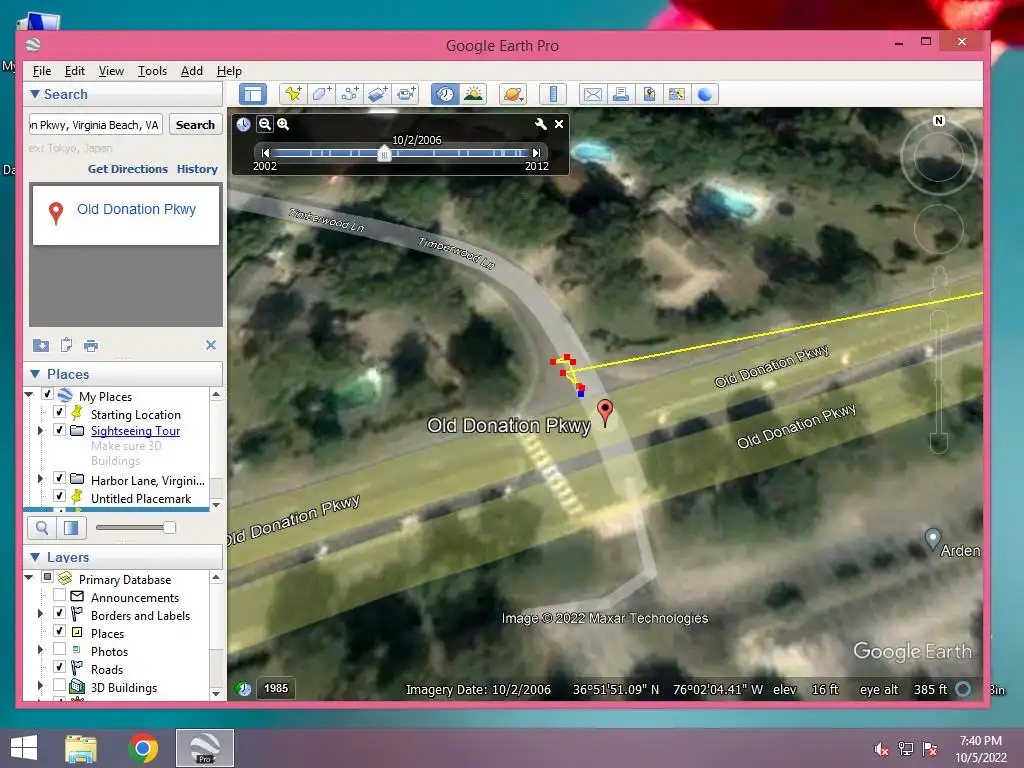Print the current view
Image resolution: width=1024 pixels, height=768 pixels.
(x=620, y=94)
